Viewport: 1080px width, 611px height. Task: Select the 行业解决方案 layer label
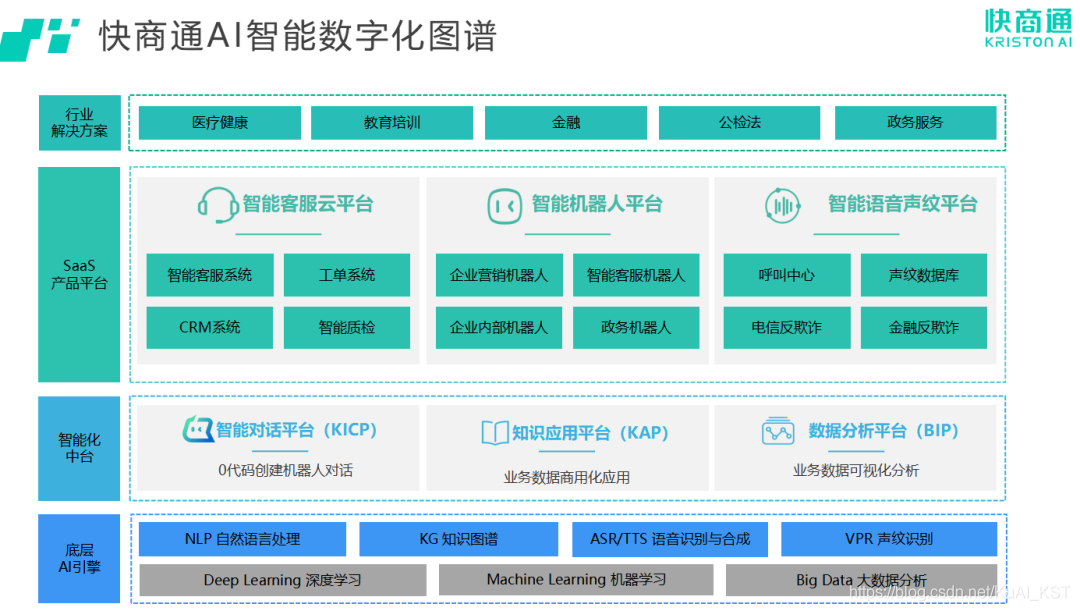79,123
